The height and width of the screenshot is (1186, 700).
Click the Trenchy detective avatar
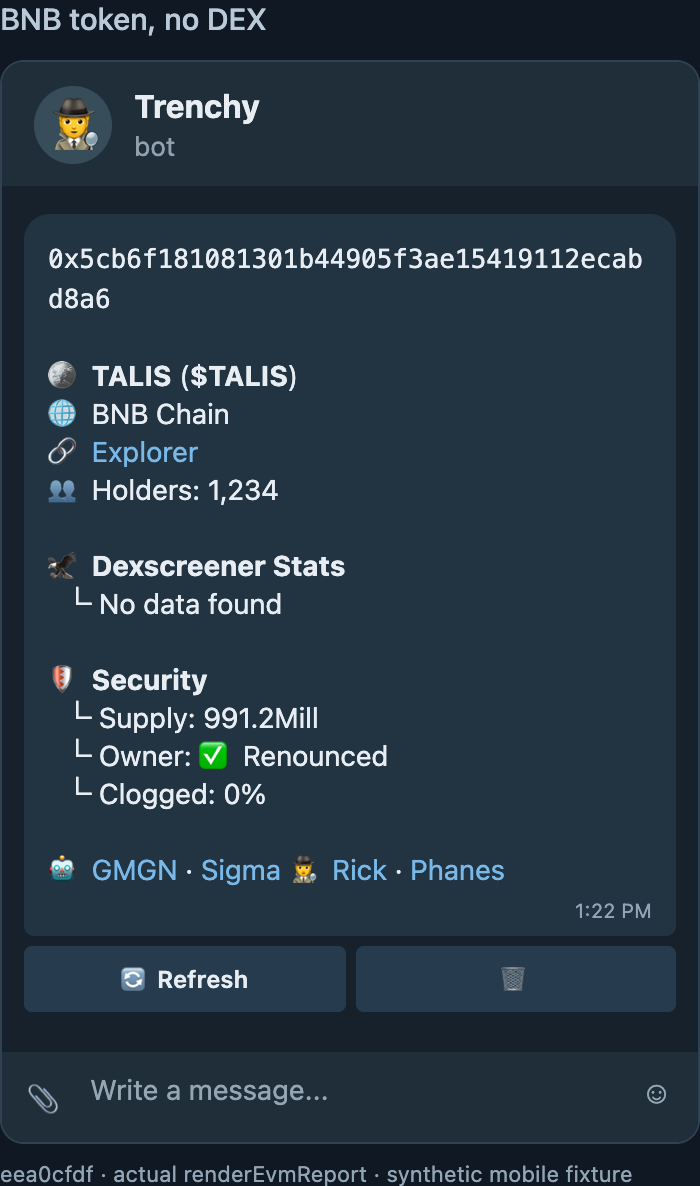coord(73,125)
